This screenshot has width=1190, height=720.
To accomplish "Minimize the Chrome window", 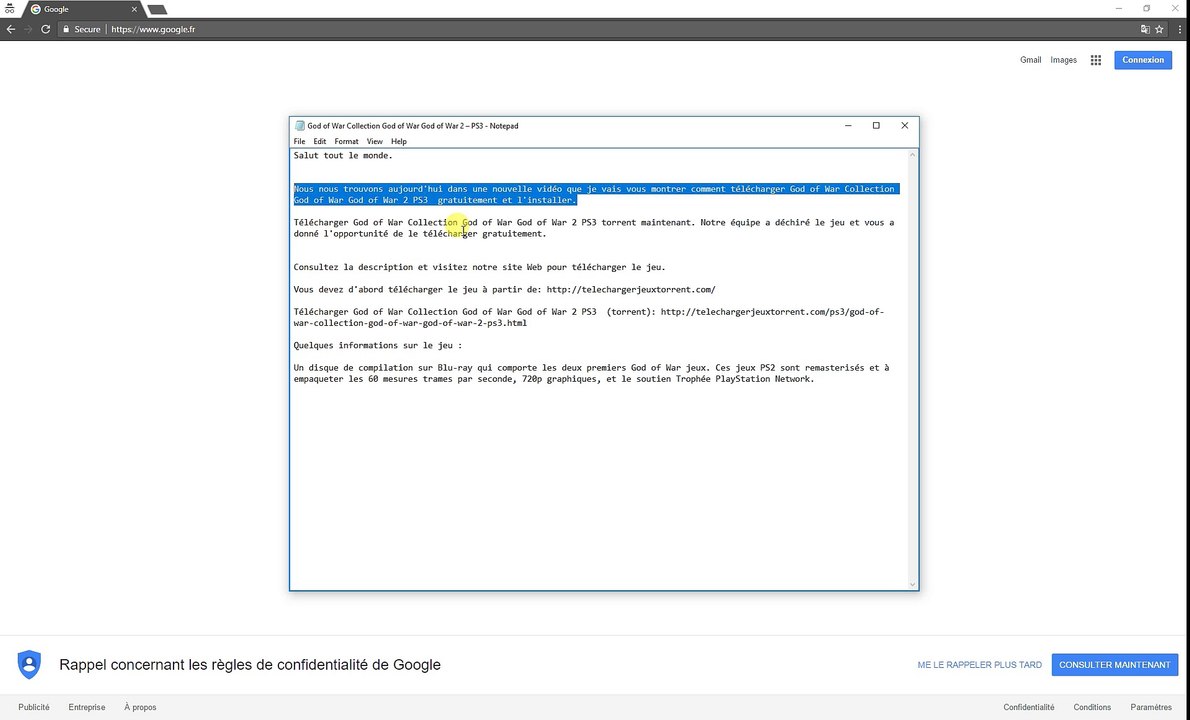I will [x=1119, y=8].
